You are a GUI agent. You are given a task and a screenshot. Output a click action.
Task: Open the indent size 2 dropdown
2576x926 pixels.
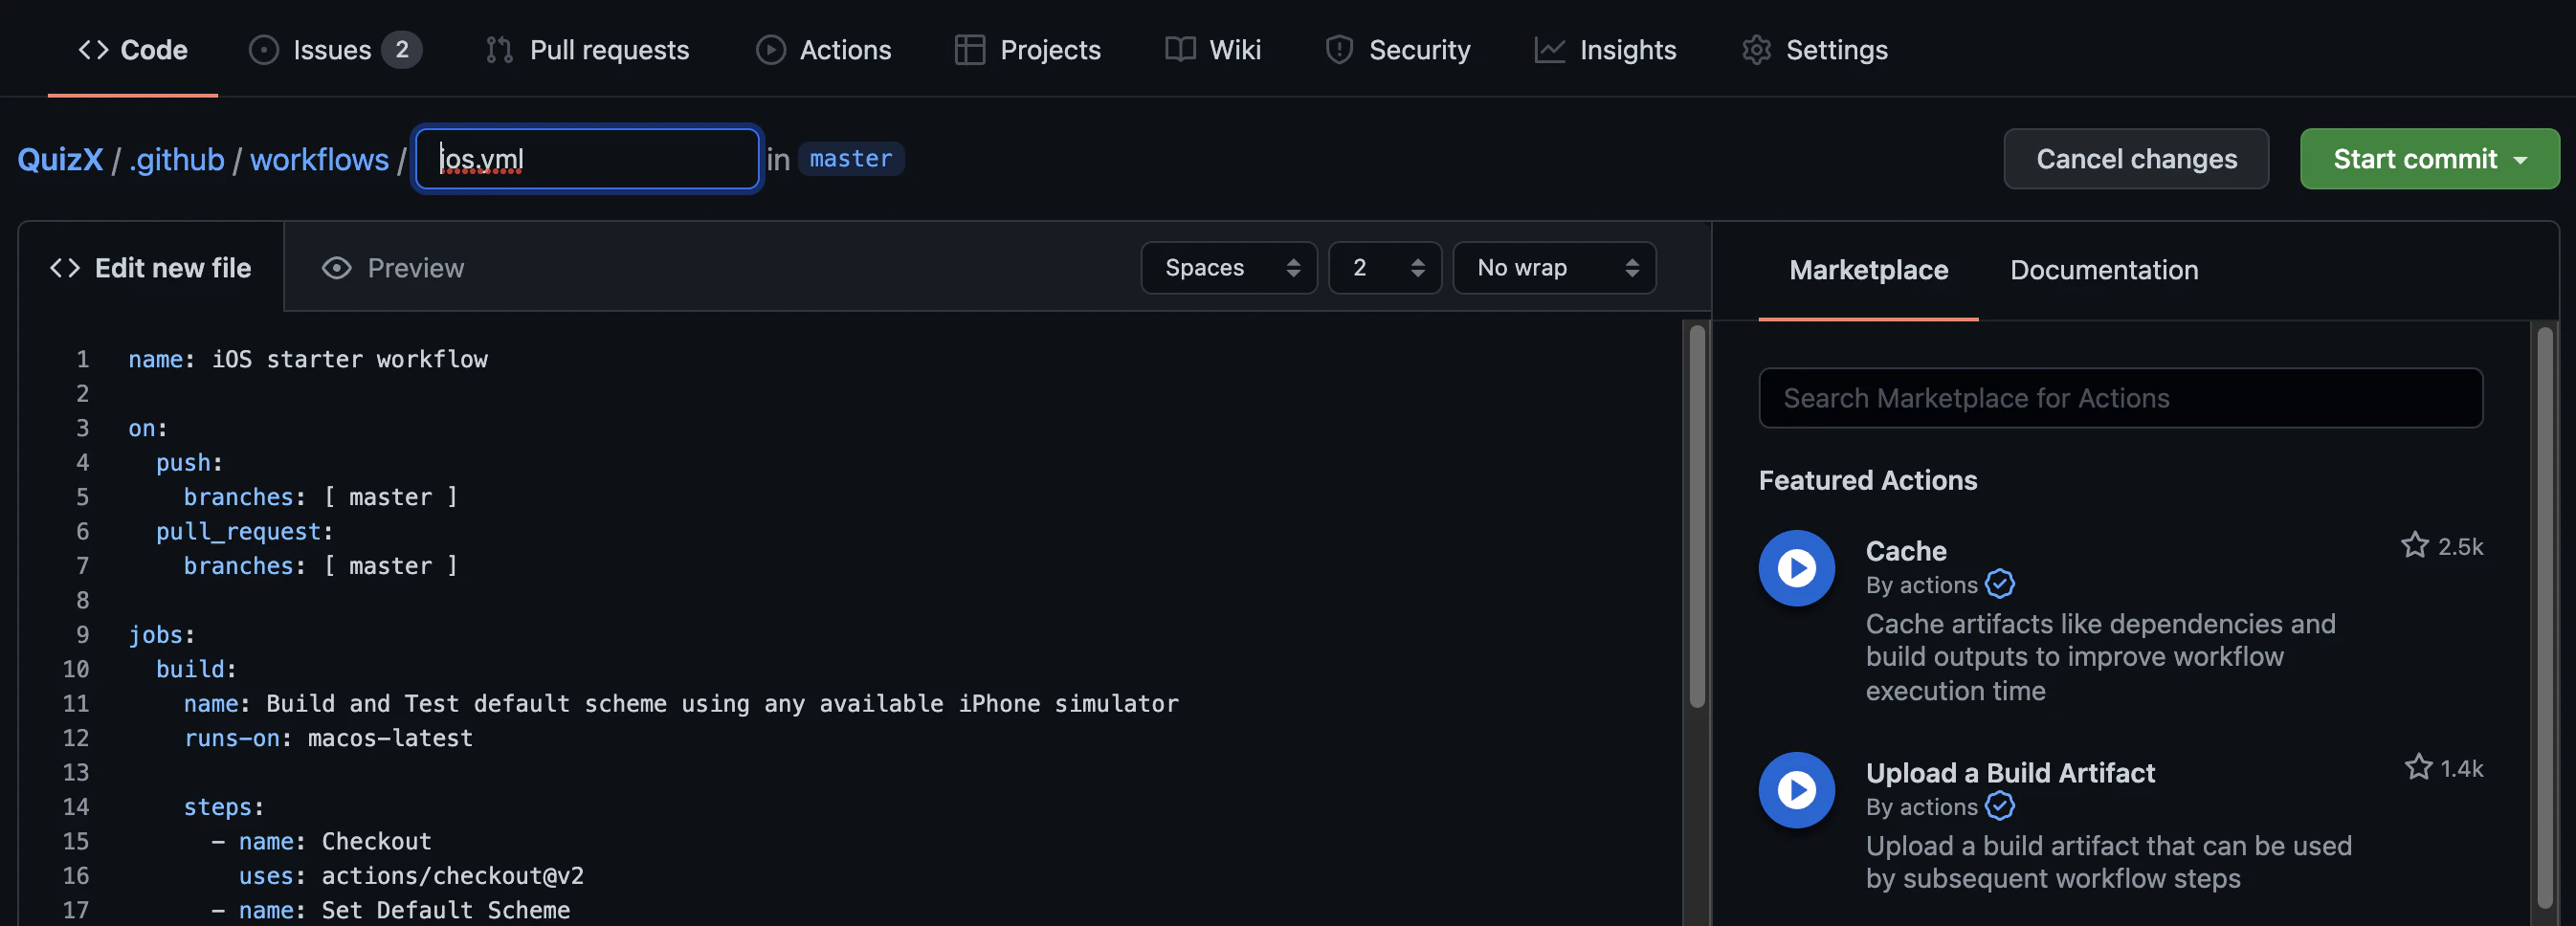tap(1384, 267)
